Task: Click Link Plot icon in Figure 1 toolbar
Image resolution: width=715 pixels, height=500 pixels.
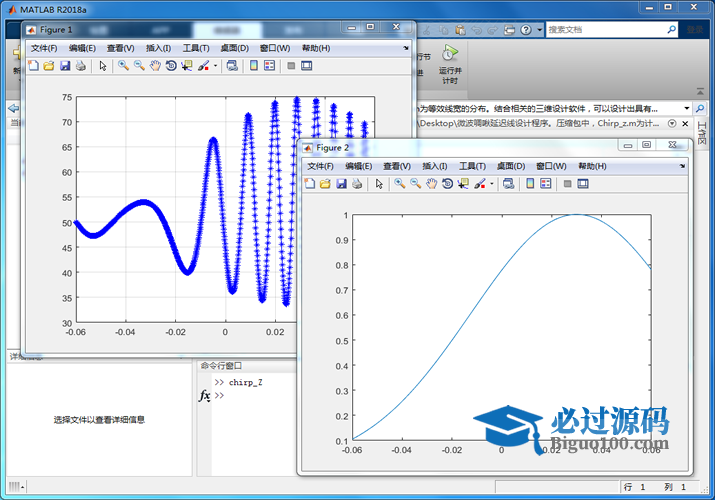Action: point(232,66)
